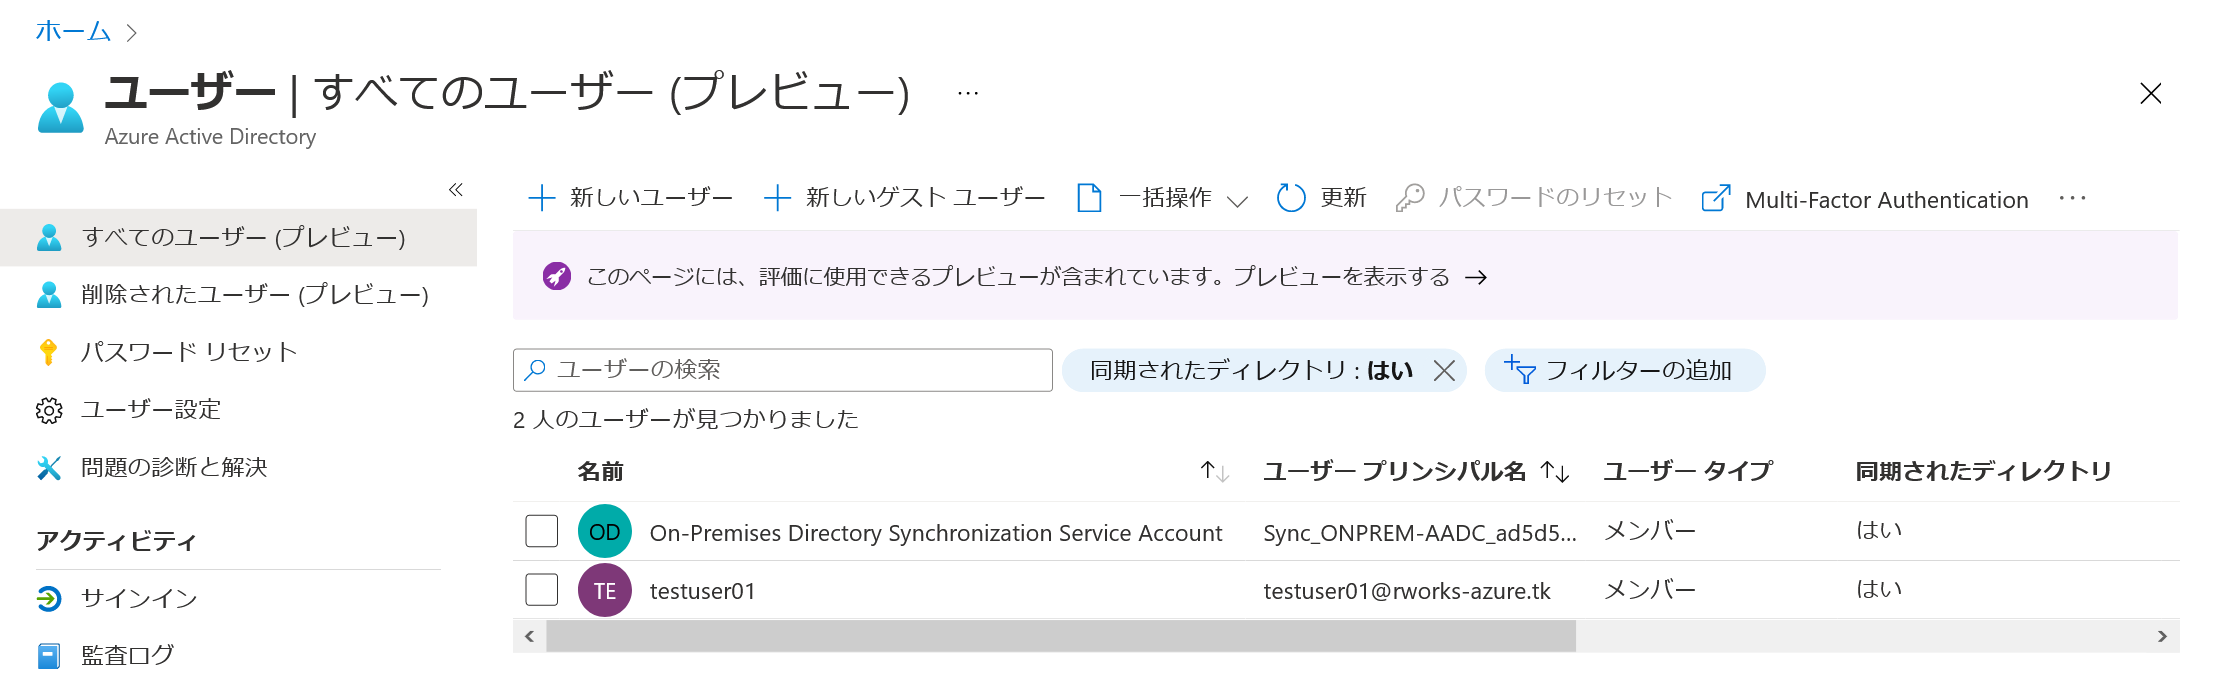Click the Azure Active Directory user icon in header
Image resolution: width=2238 pixels, height=696 pixels.
point(60,108)
